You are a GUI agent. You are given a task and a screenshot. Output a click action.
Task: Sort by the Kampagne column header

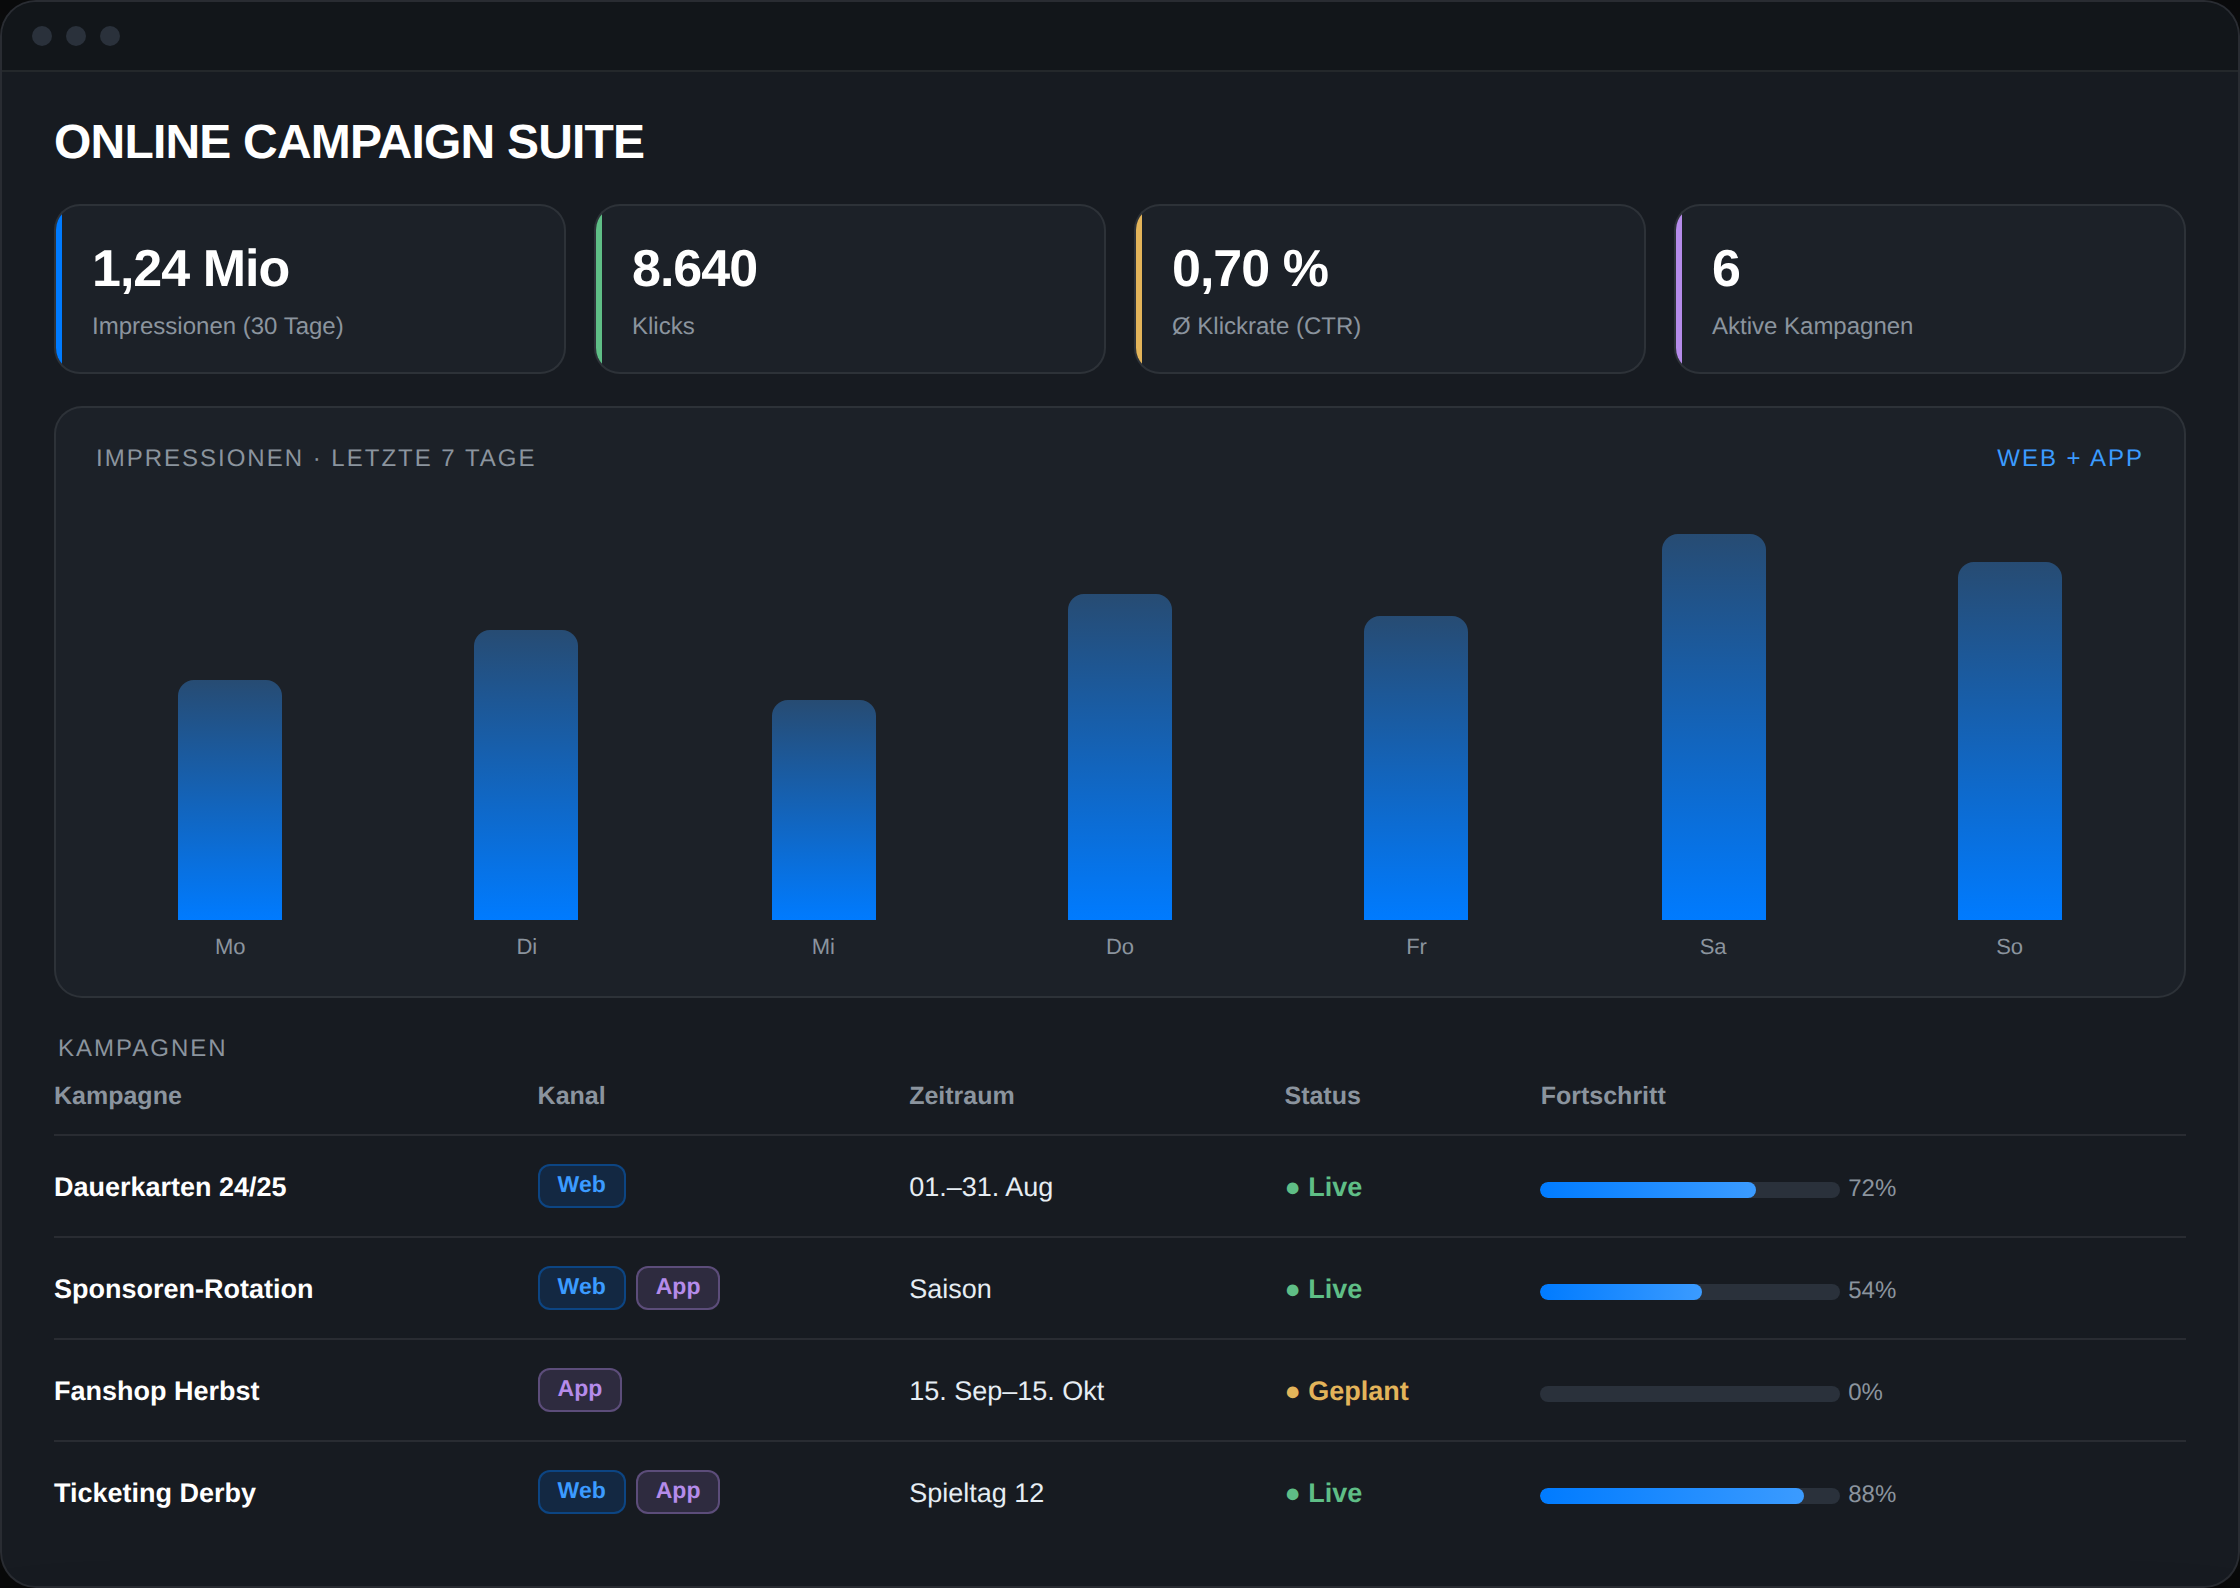[x=118, y=1096]
